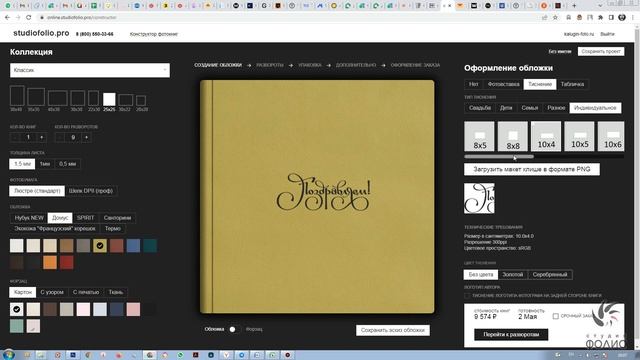Open the Windows Start menu
640x360 pixels.
click(x=8, y=355)
